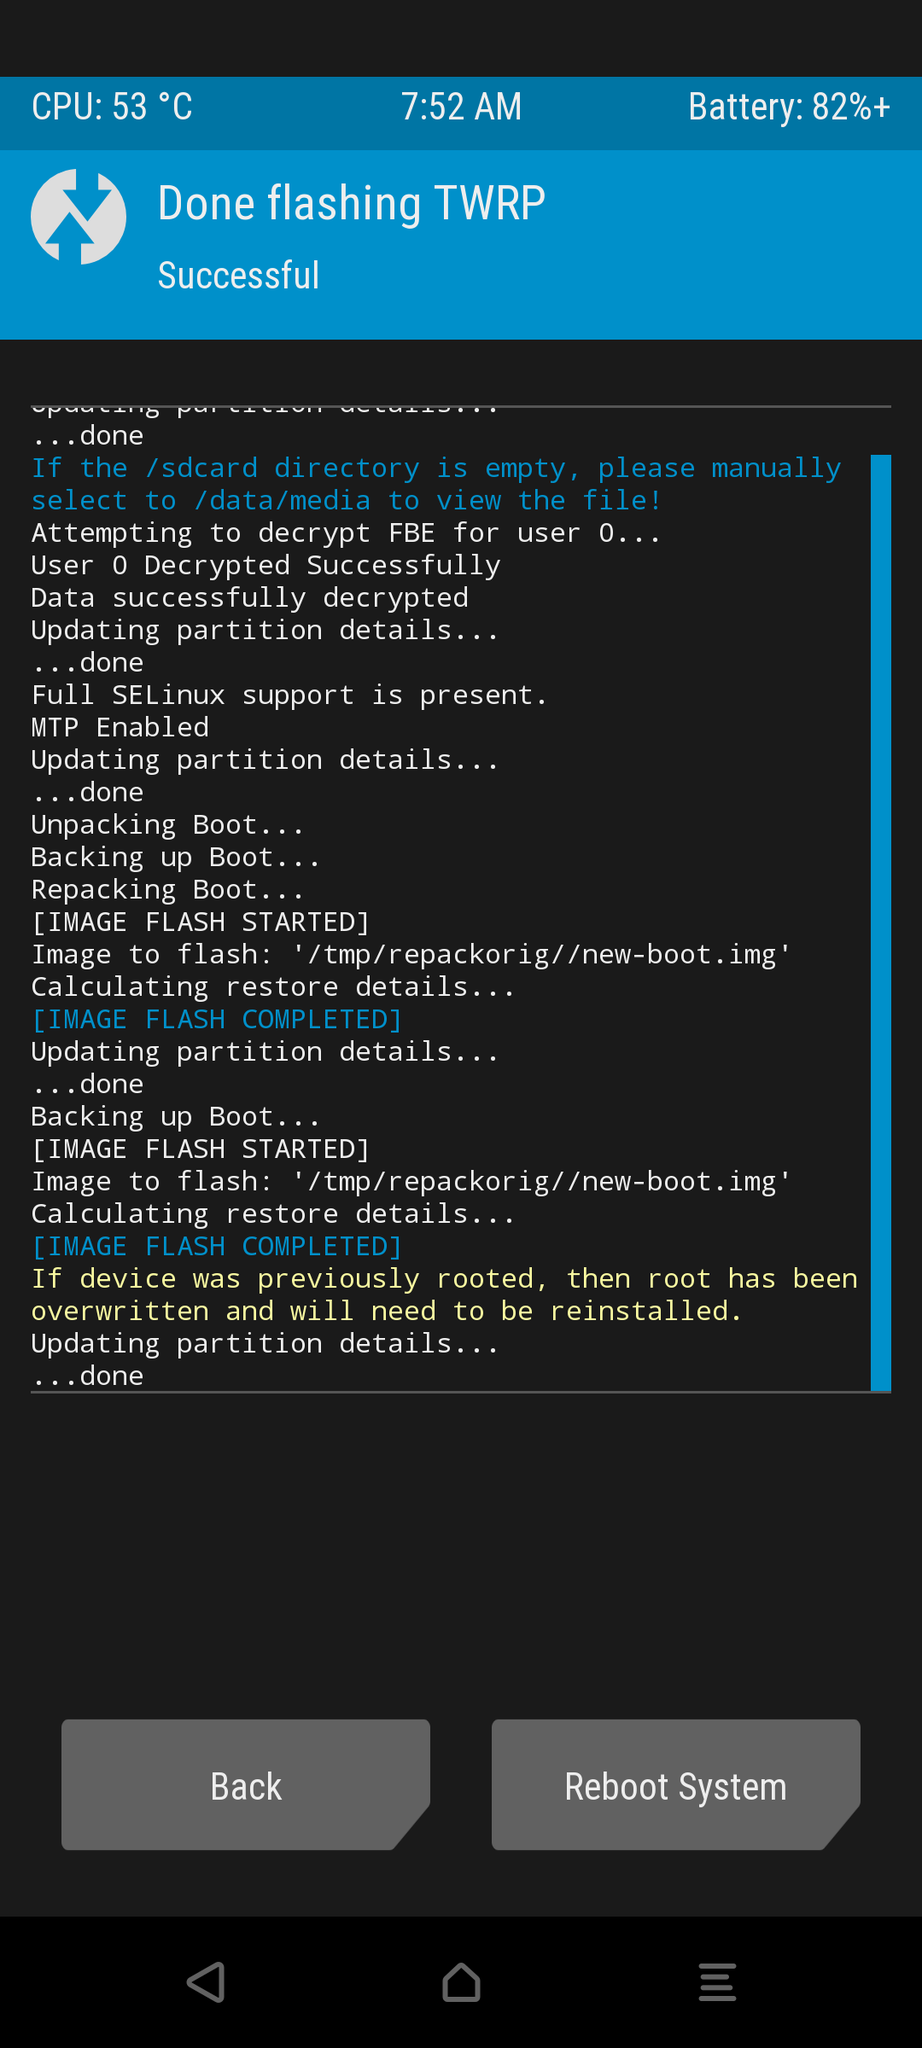The height and width of the screenshot is (2048, 922).
Task: Tap the 7:52 AM clock
Action: [x=461, y=107]
